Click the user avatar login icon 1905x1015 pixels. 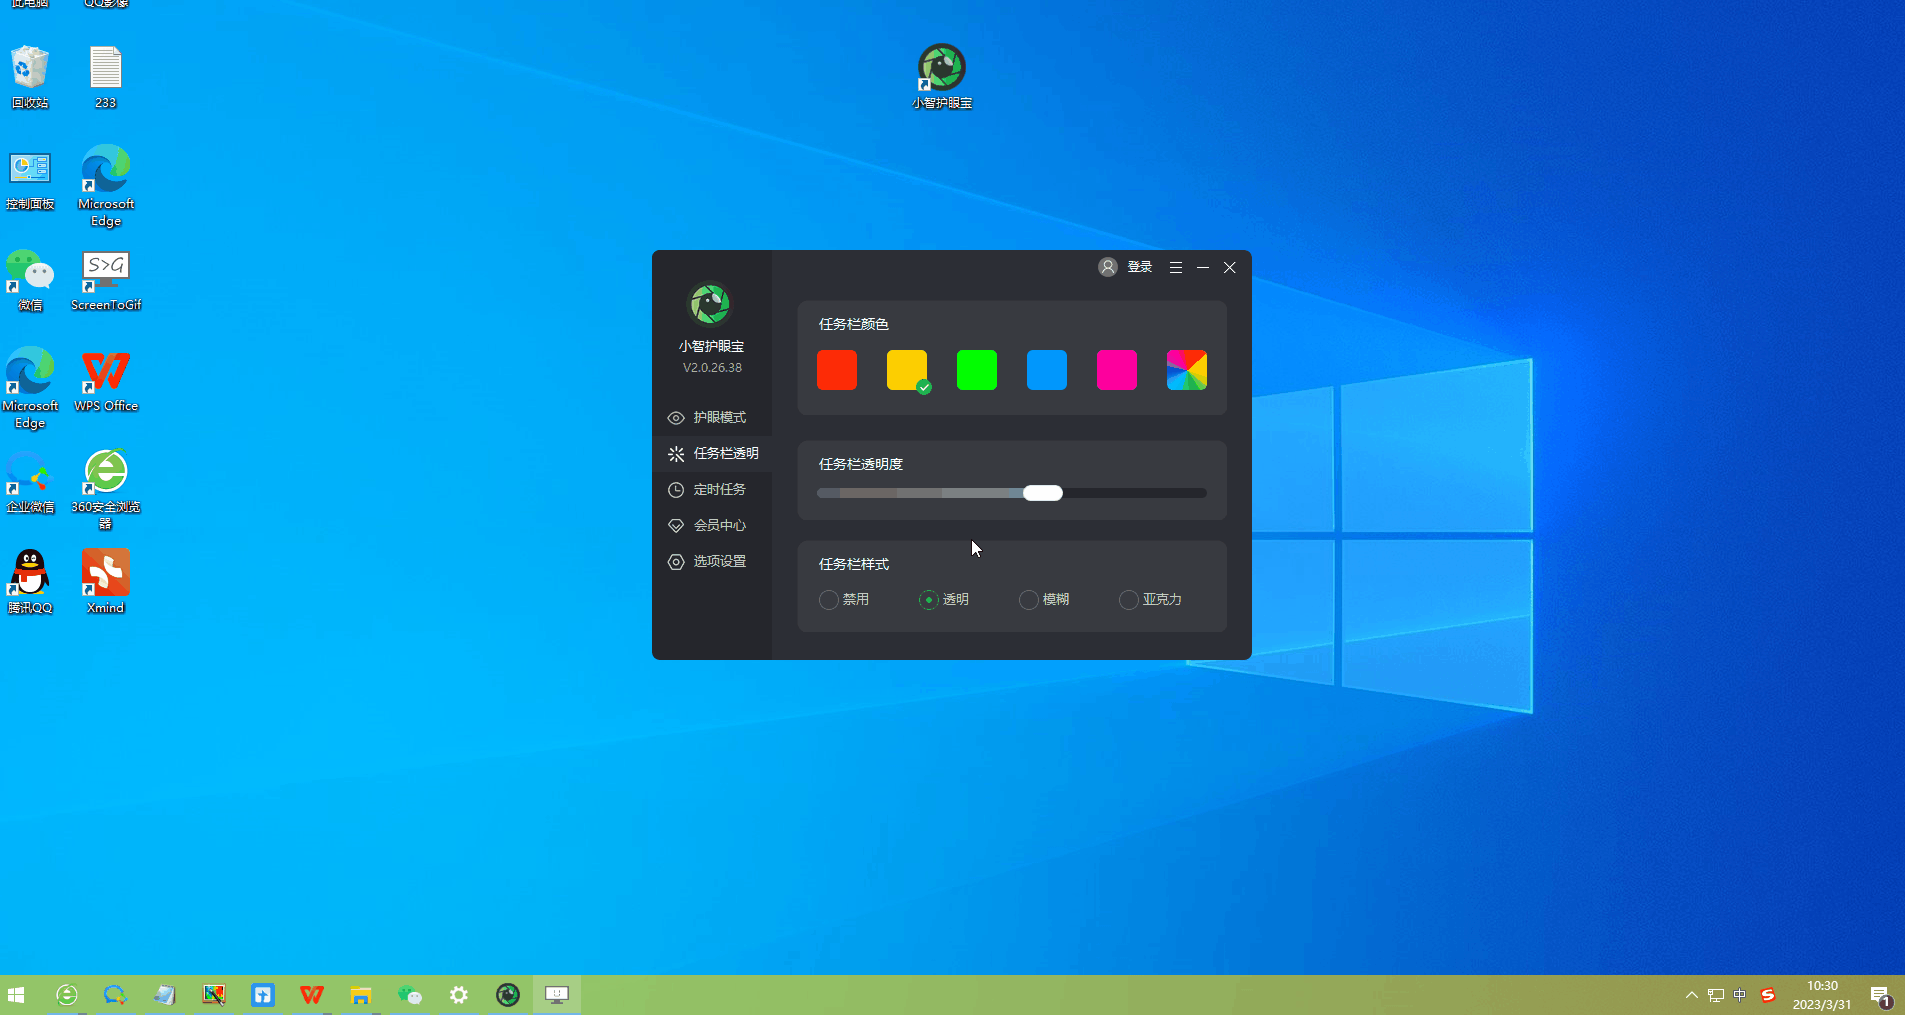click(x=1107, y=267)
